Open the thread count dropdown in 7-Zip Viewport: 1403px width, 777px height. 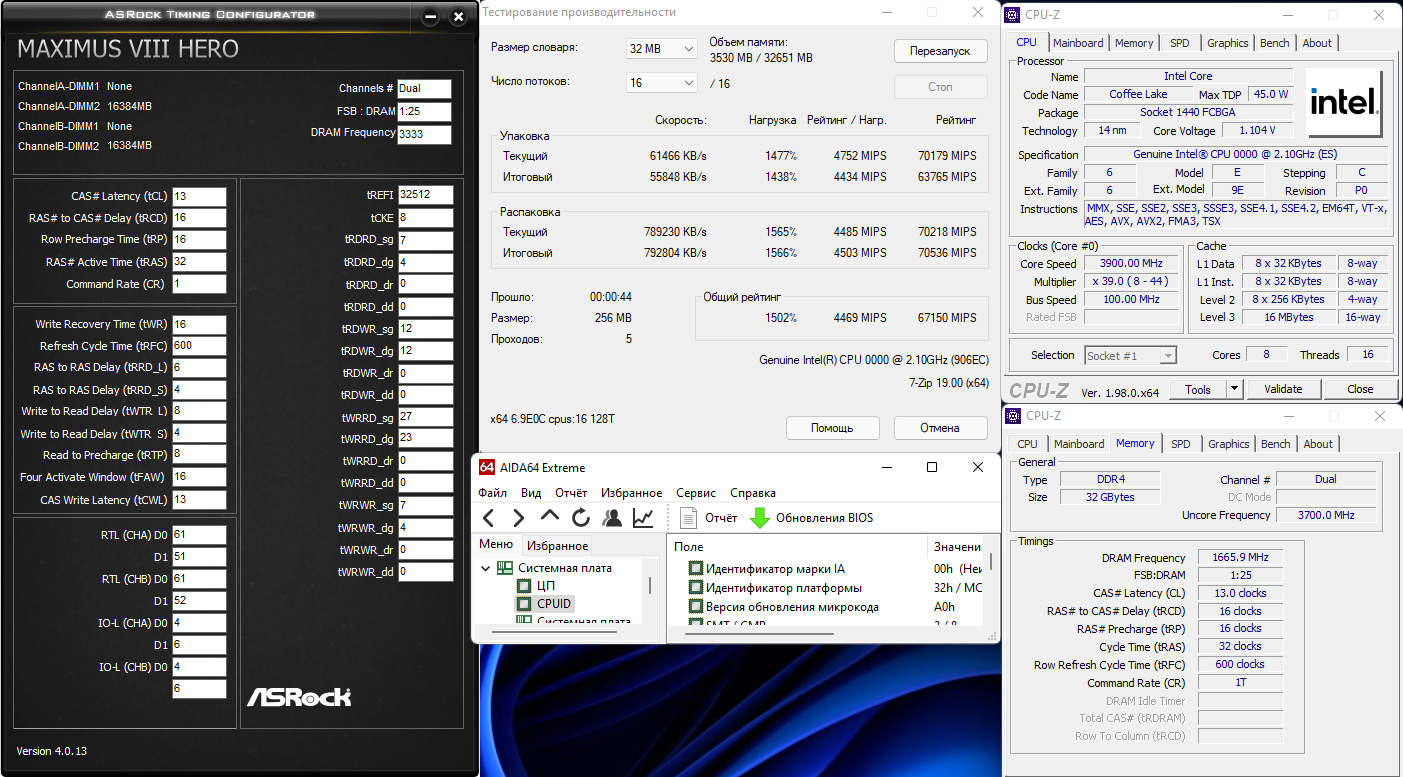pos(662,83)
